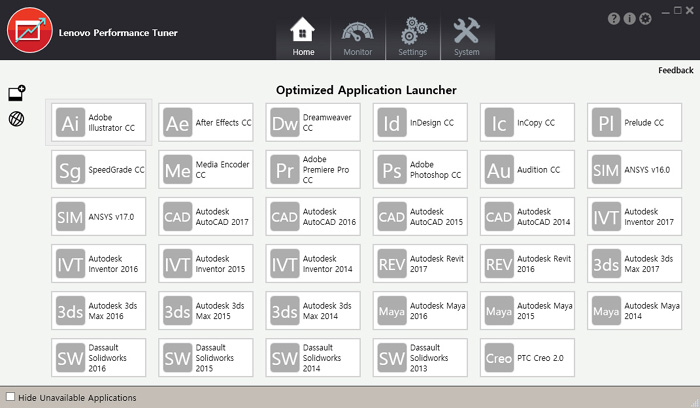Click the Feedback link
The image size is (700, 408).
tap(675, 70)
